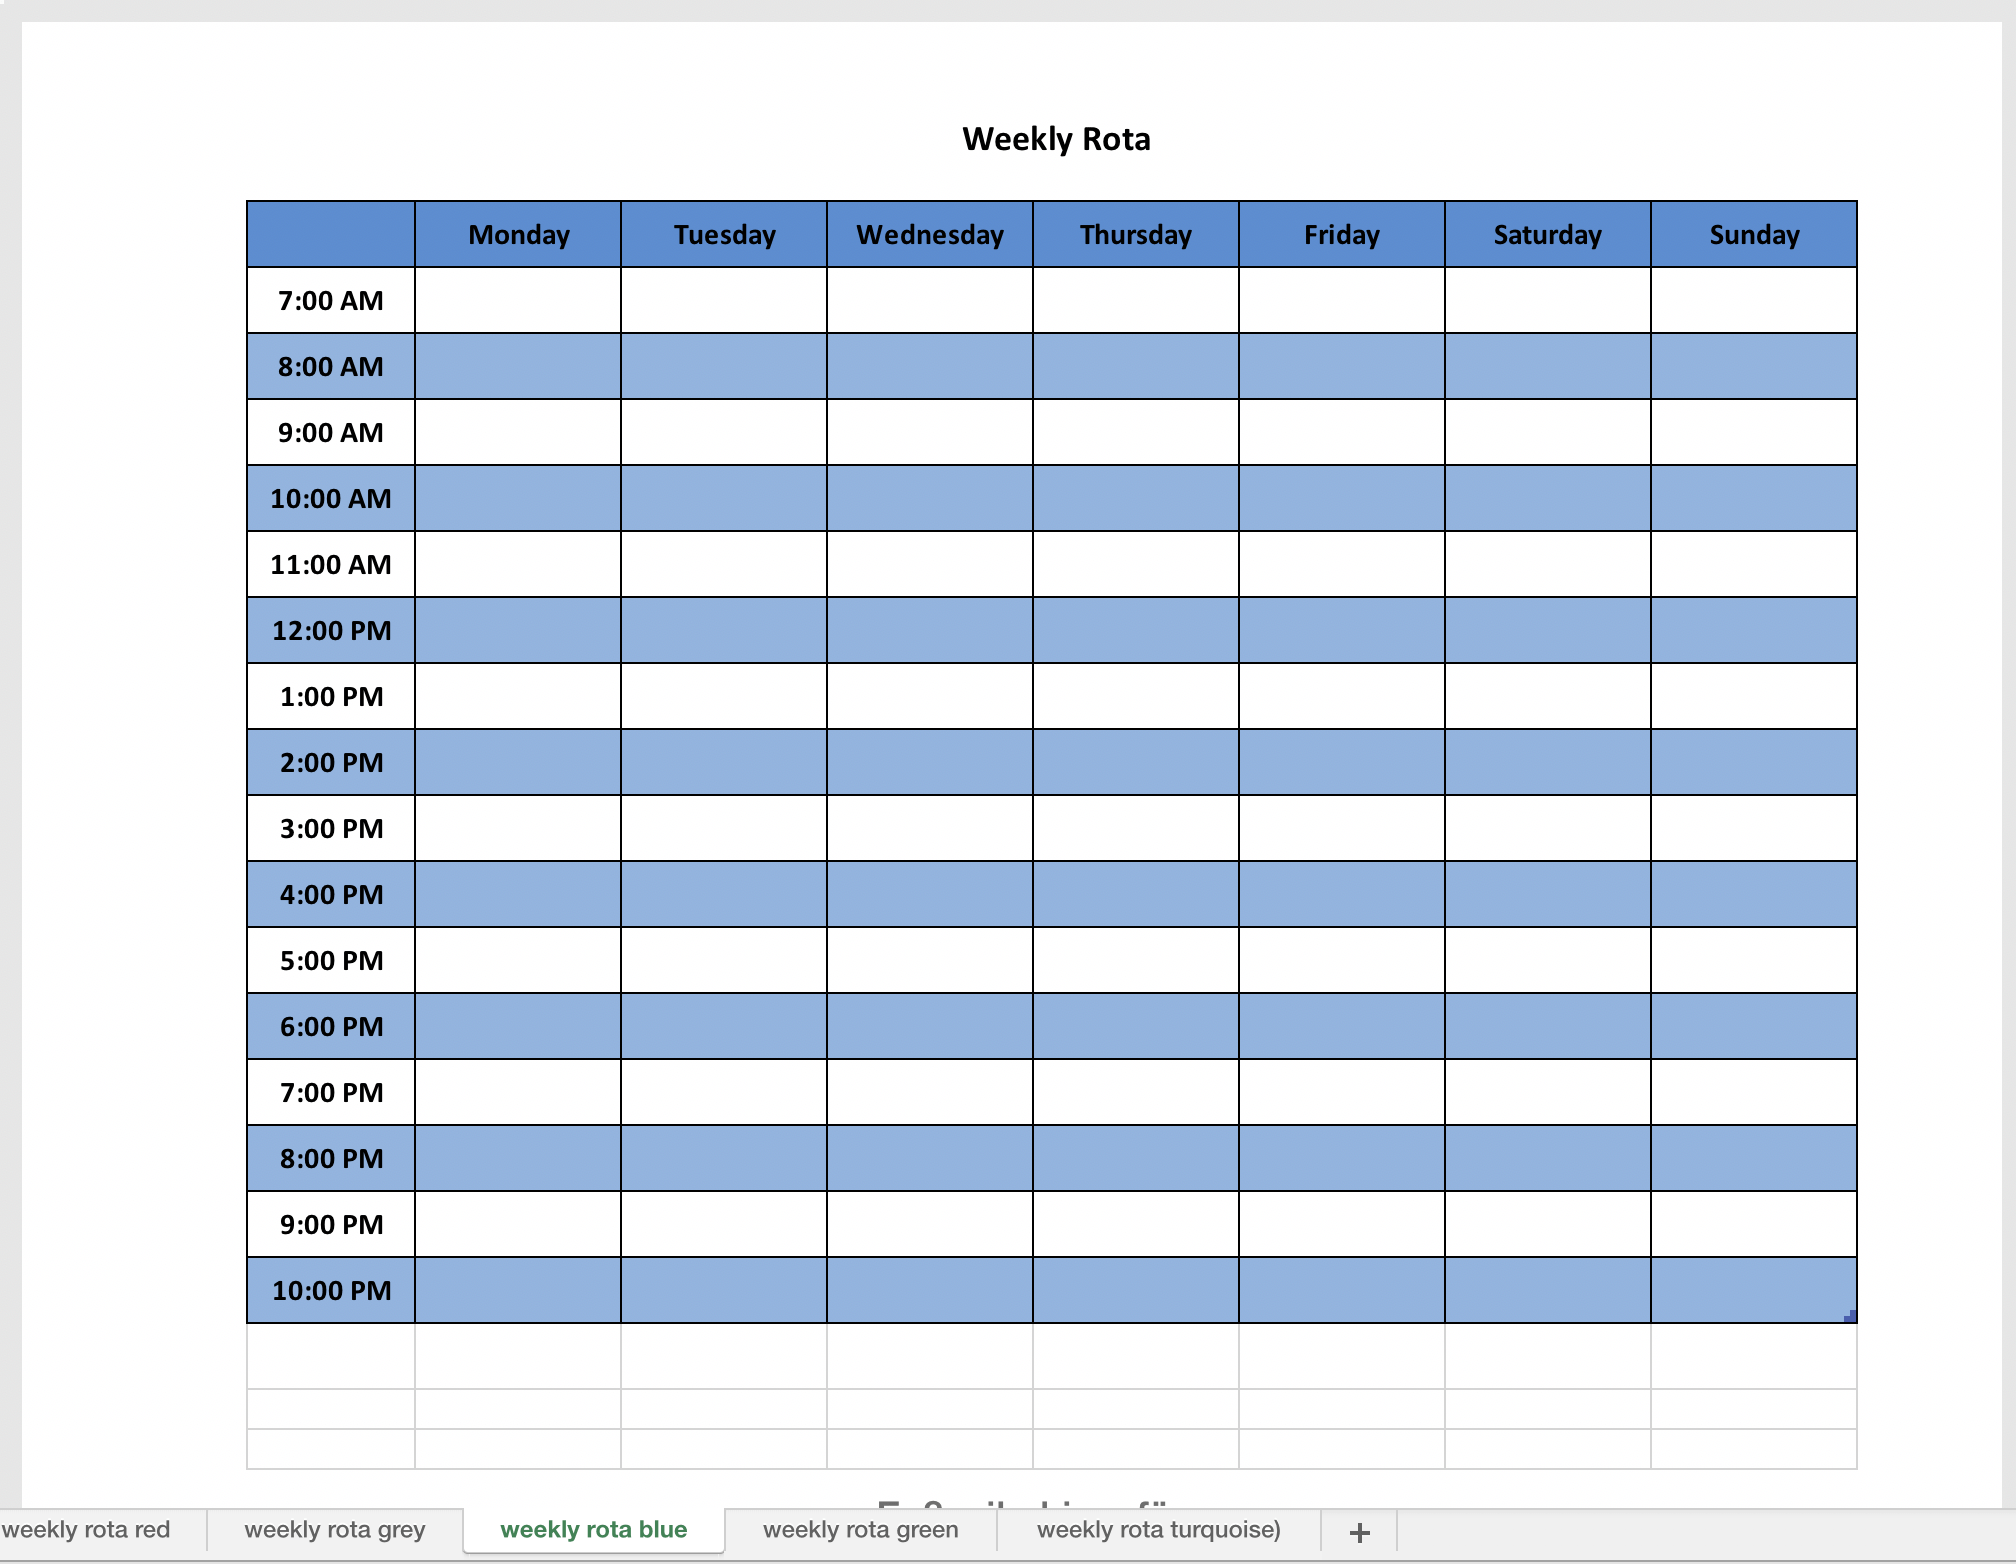Screen dimensions: 2016x1564
Task: Select the Saturday header cell
Action: 1548,234
